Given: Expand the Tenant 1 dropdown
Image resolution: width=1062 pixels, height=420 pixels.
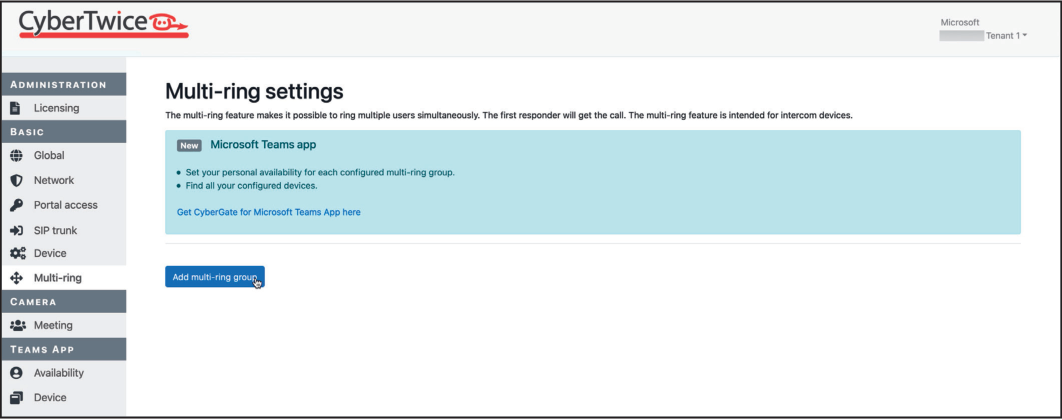Looking at the screenshot, I should (1006, 36).
